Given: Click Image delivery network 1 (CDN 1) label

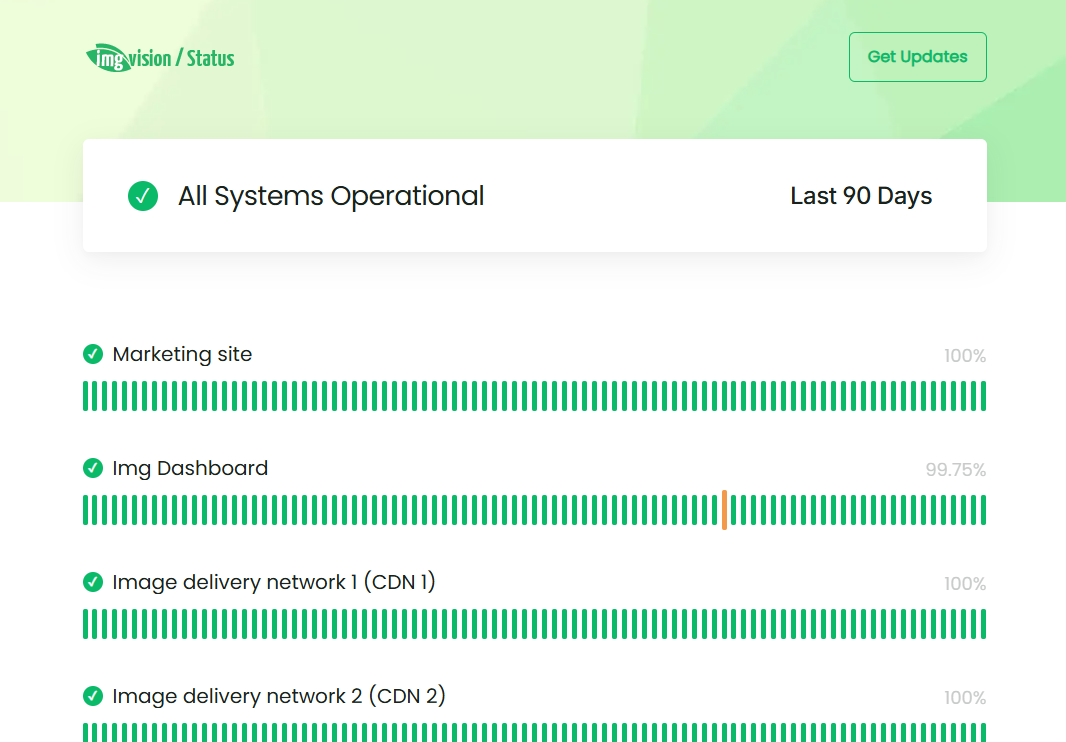Looking at the screenshot, I should point(274,582).
